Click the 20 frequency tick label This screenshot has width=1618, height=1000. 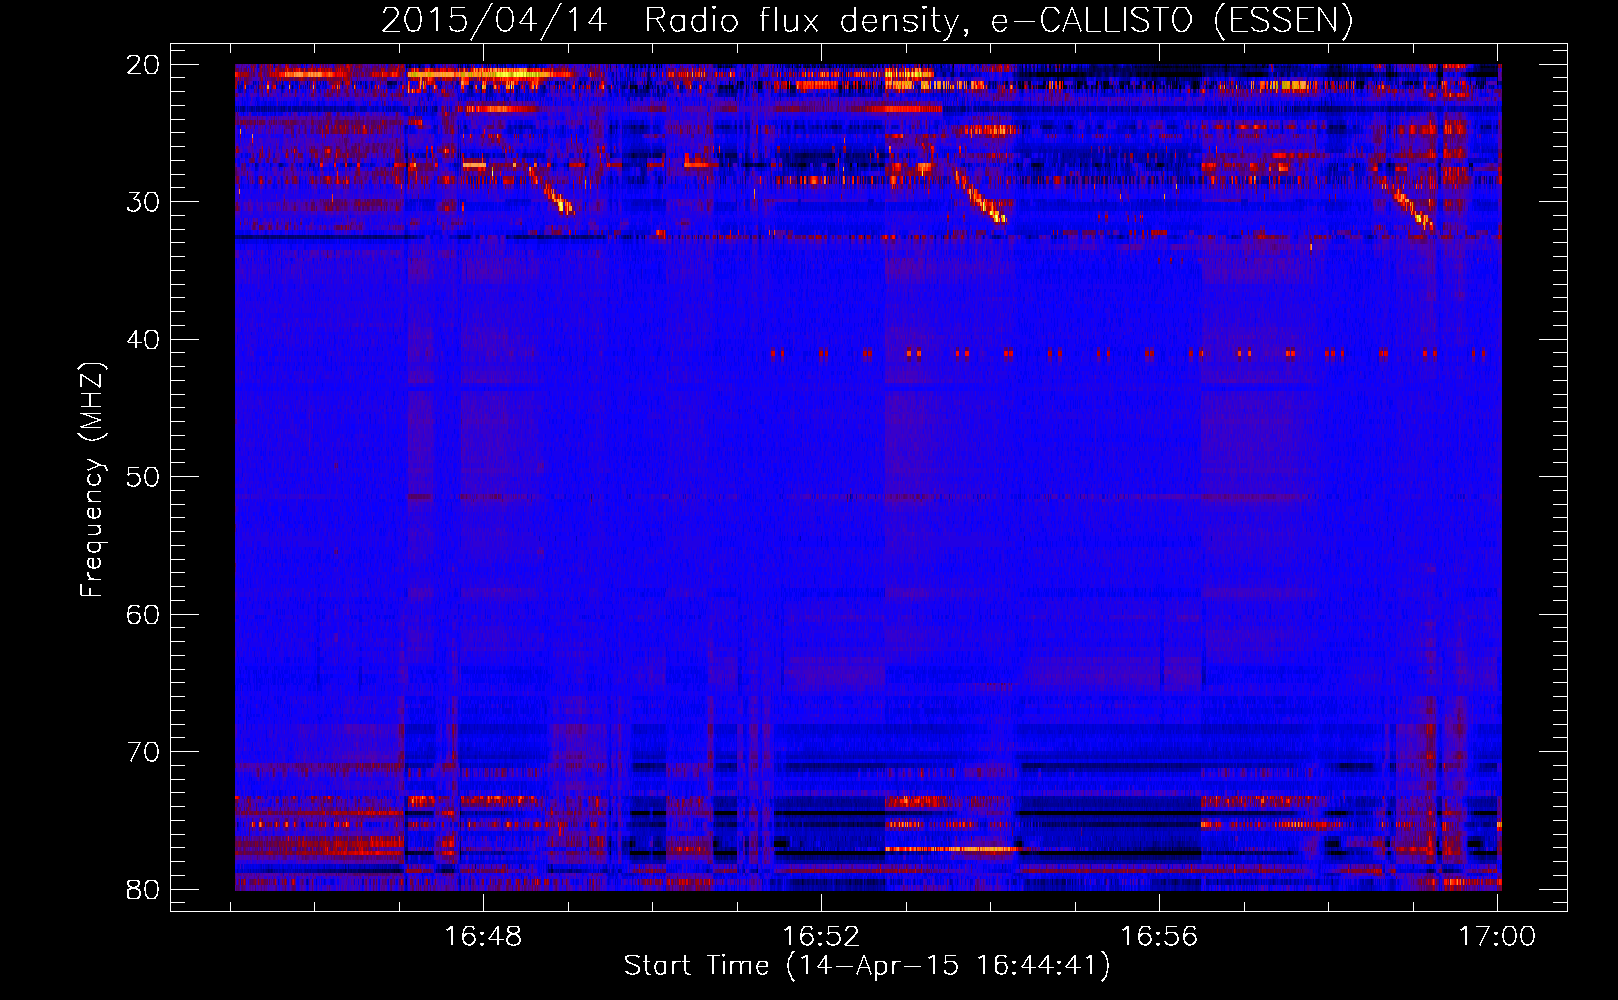143,65
